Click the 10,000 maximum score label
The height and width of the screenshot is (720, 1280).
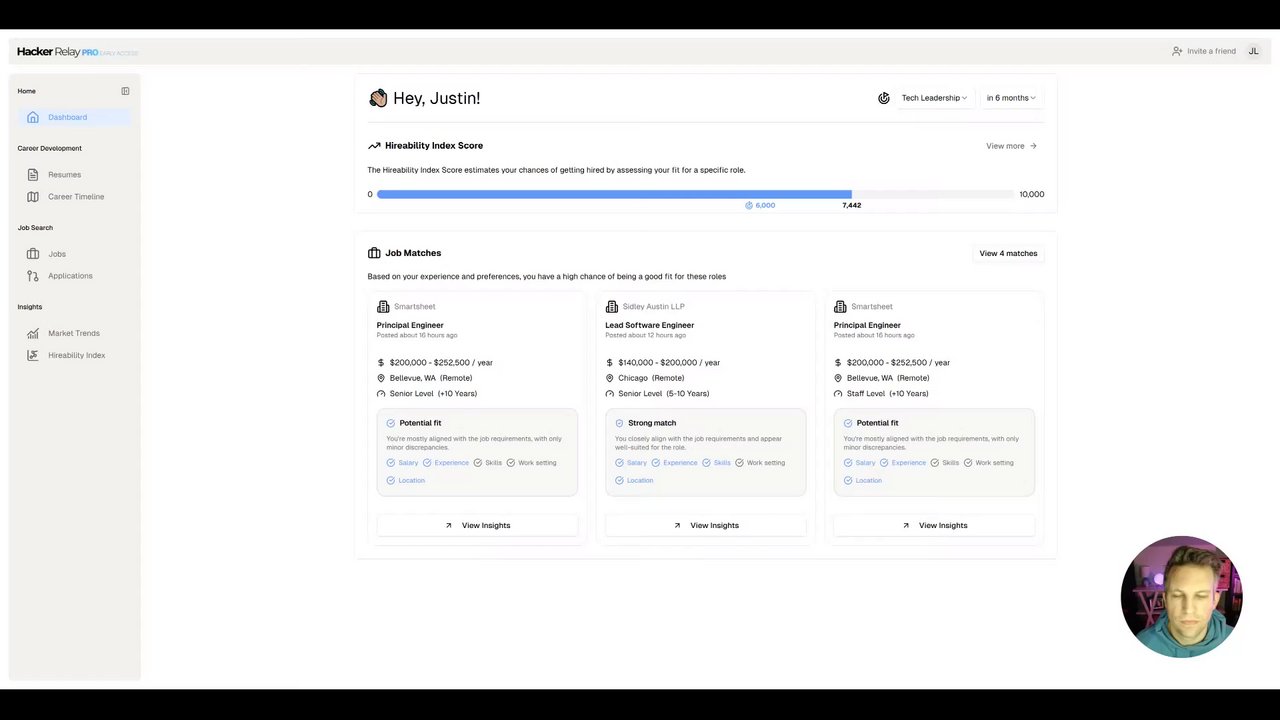click(x=1031, y=194)
